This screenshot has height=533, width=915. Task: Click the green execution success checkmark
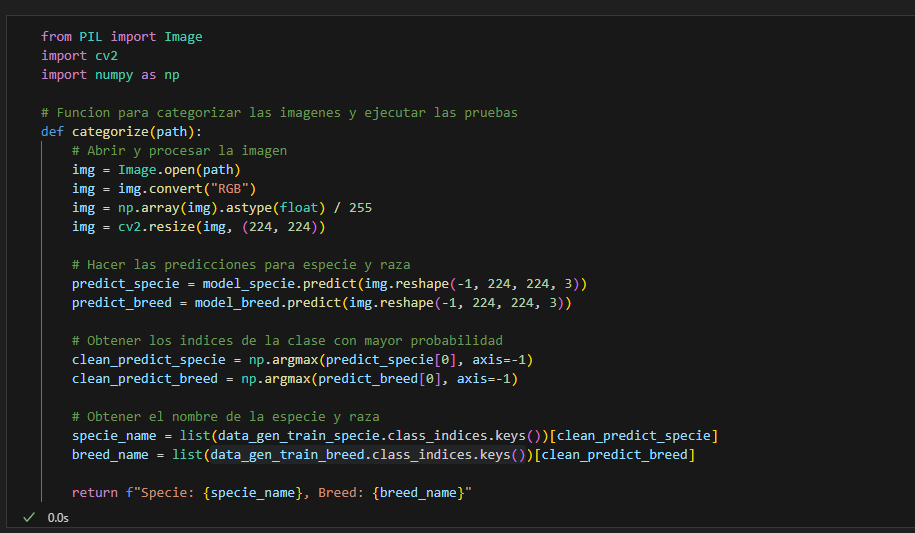click(x=27, y=517)
